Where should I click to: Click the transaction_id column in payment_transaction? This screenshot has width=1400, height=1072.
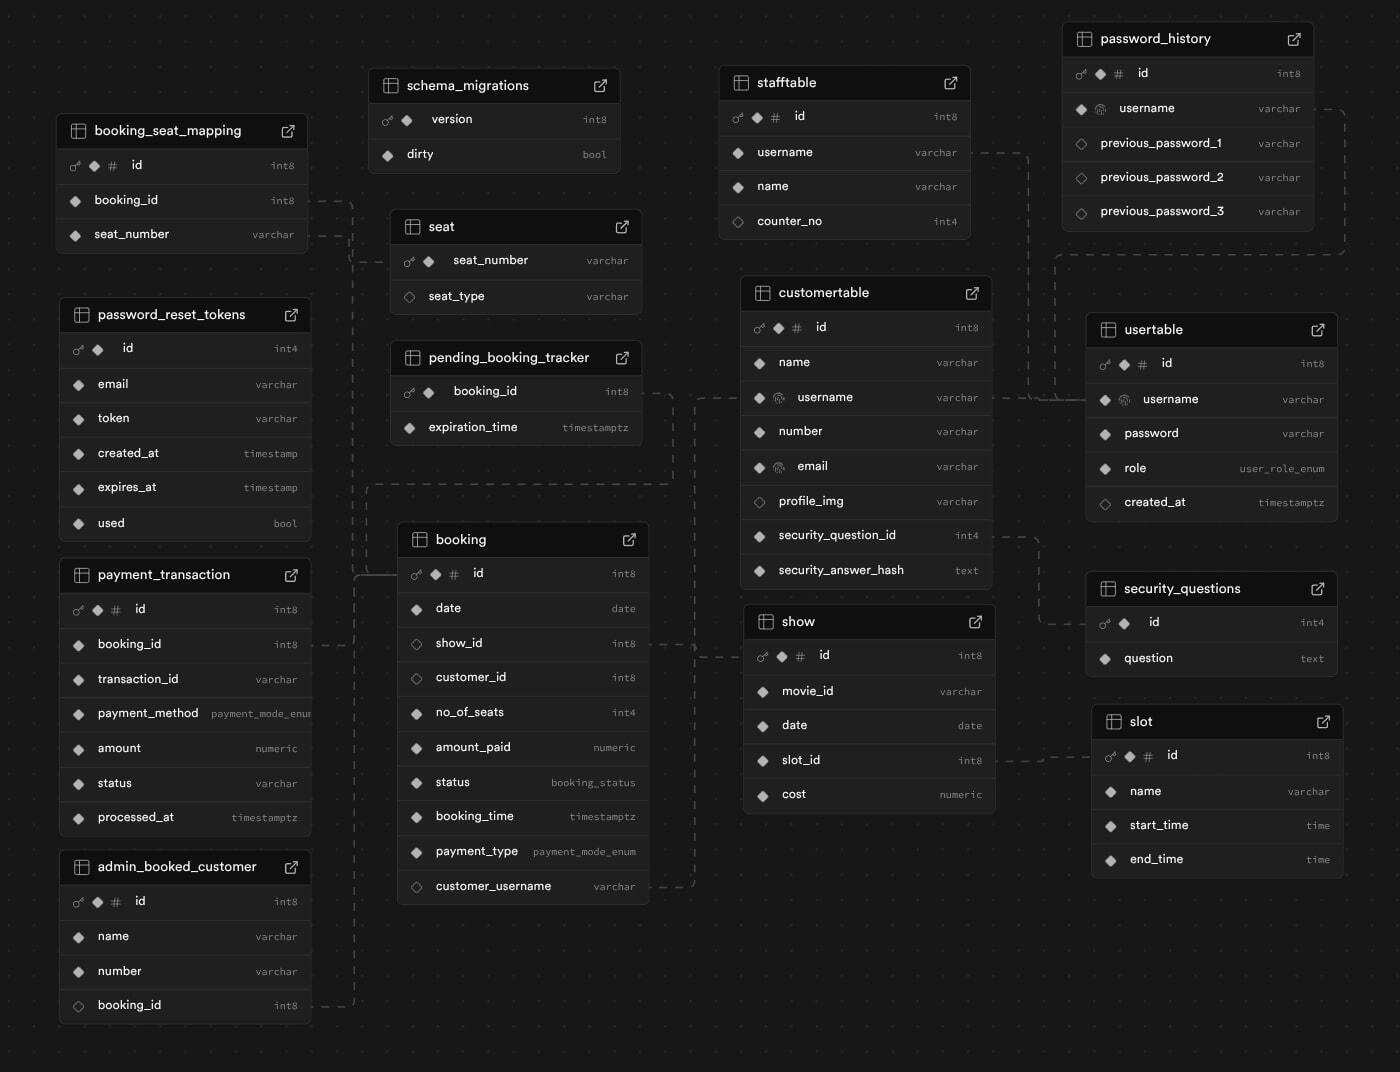(x=185, y=680)
